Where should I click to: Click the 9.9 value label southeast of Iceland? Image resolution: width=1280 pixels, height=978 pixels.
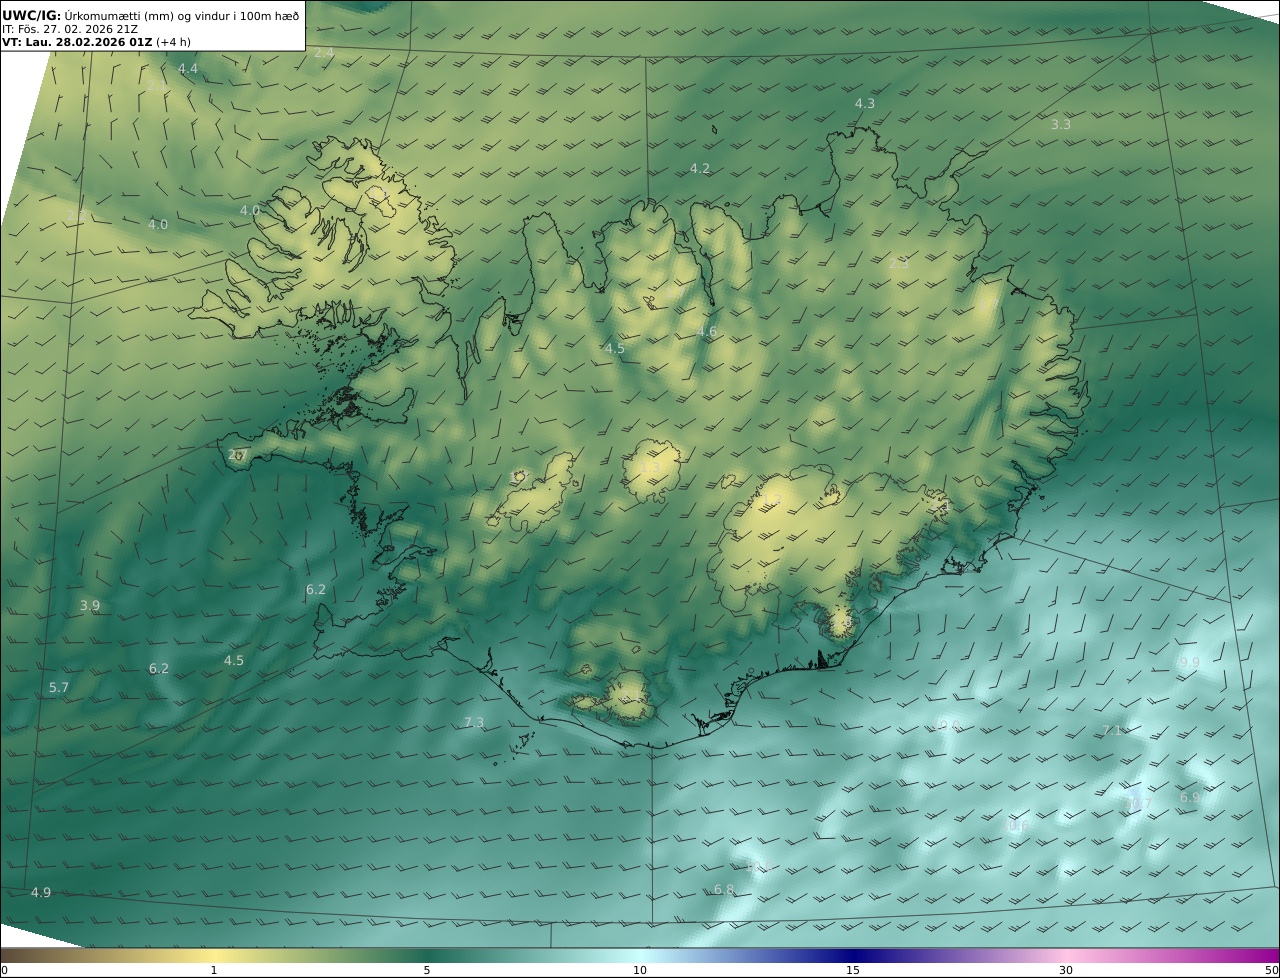click(x=1189, y=663)
